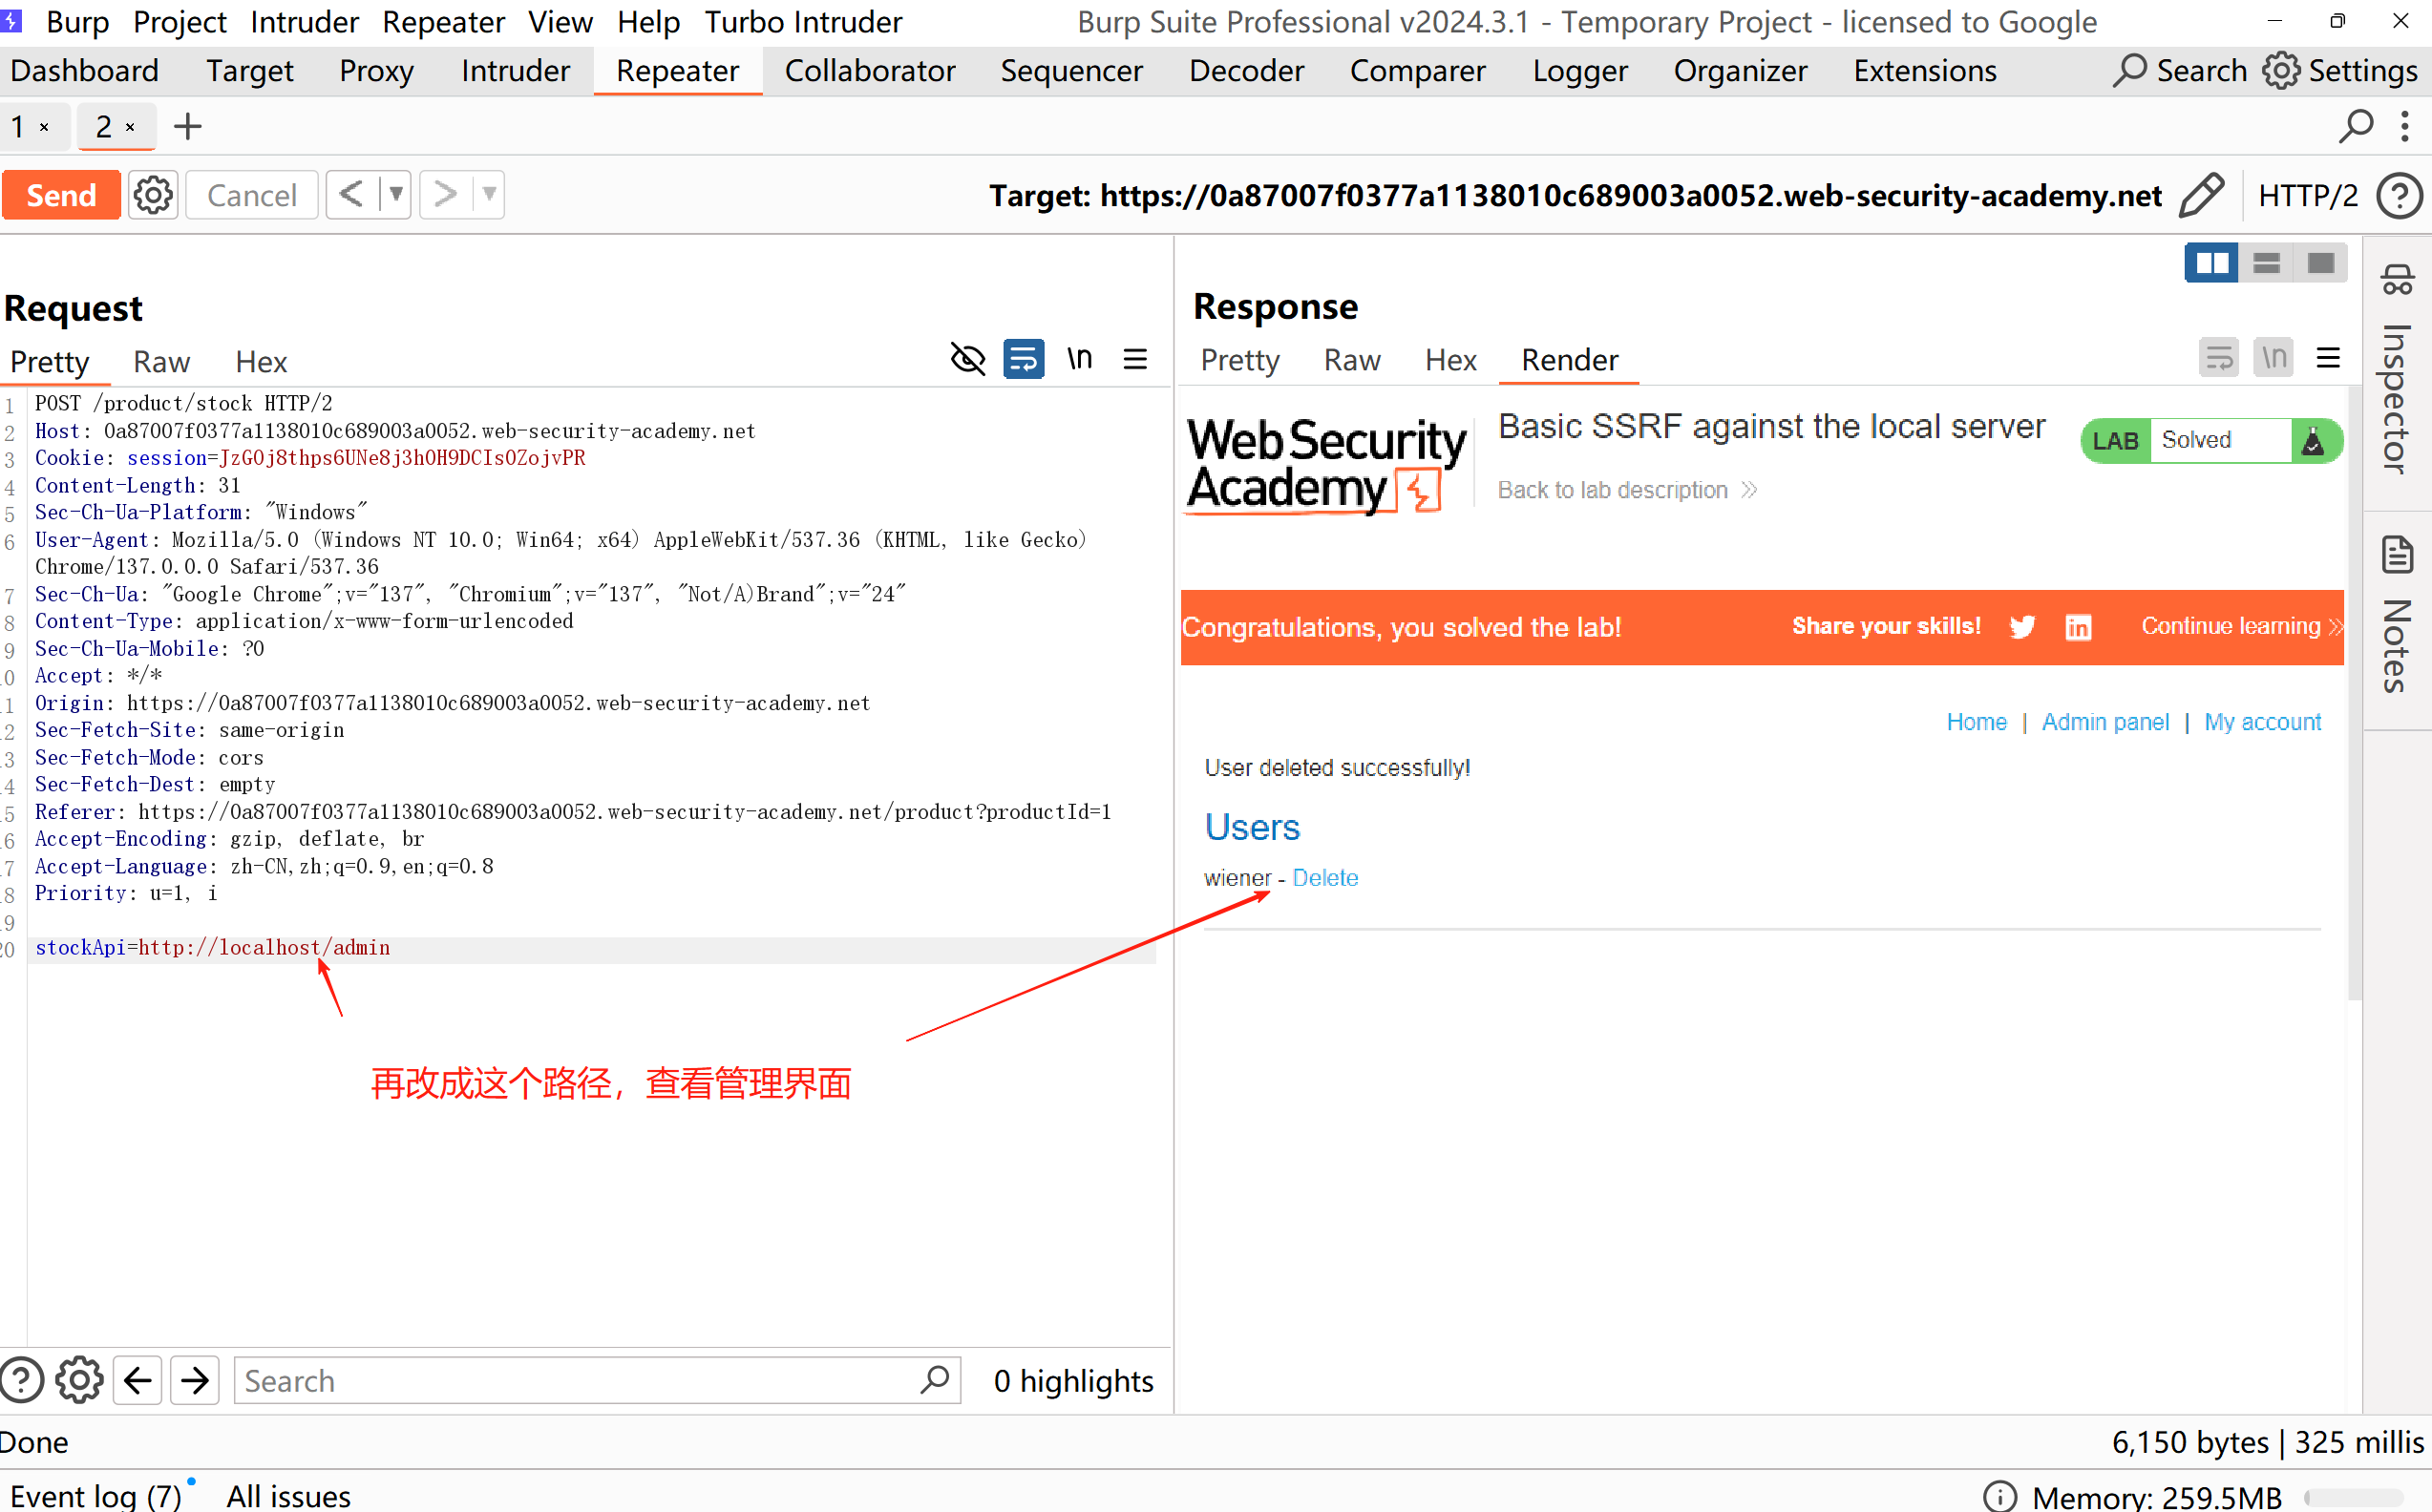
Task: Click the Delete link beside wiener
Action: tap(1325, 878)
